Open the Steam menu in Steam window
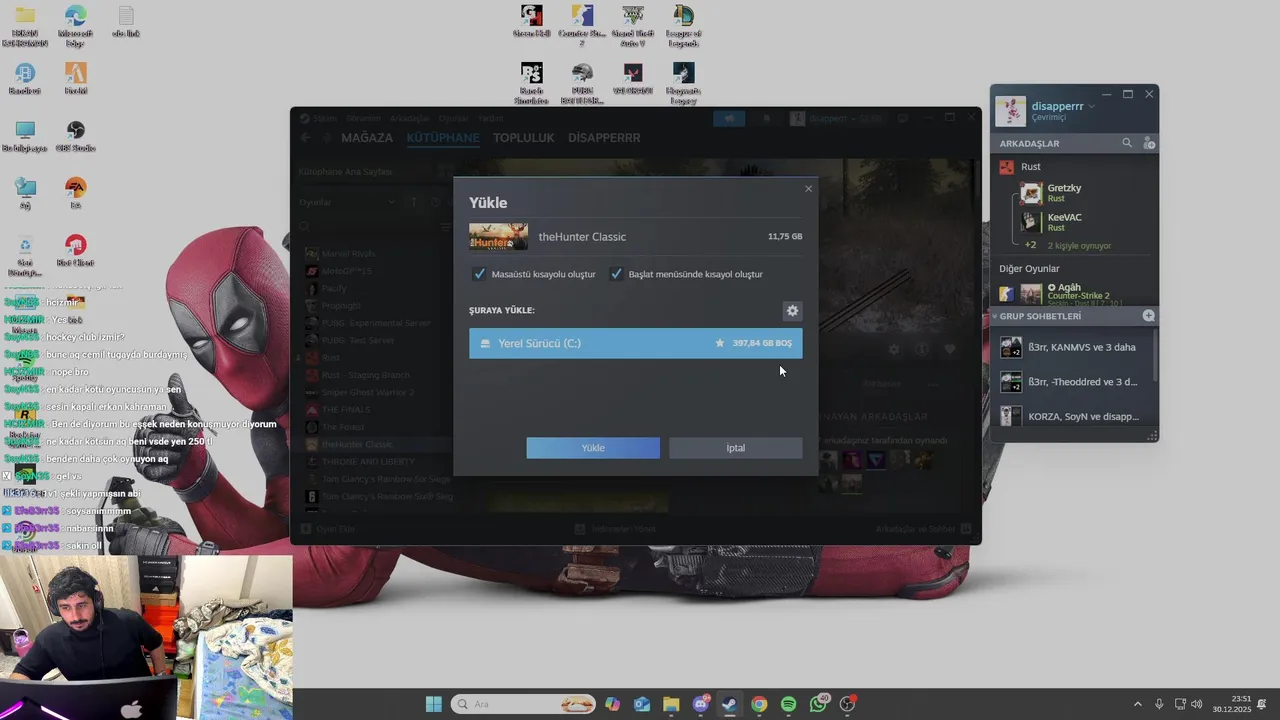Screen dimensions: 1280x720 [325, 118]
